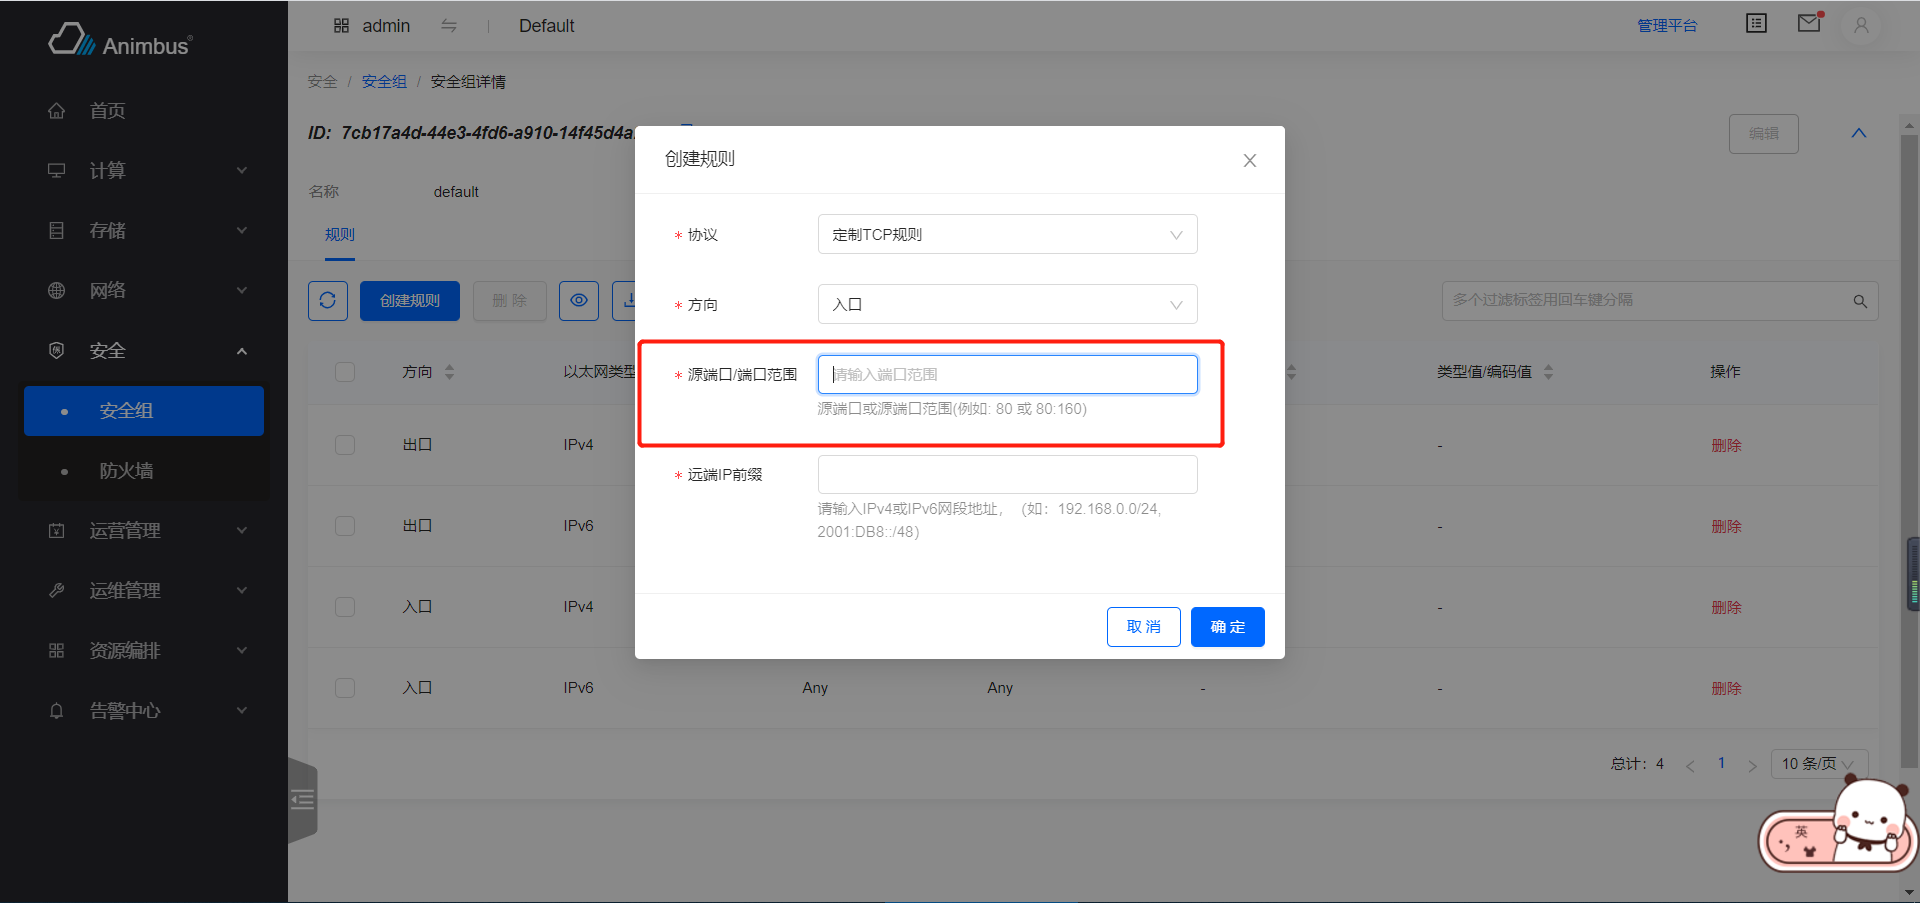Expand the 计算 sidebar menu

145,171
